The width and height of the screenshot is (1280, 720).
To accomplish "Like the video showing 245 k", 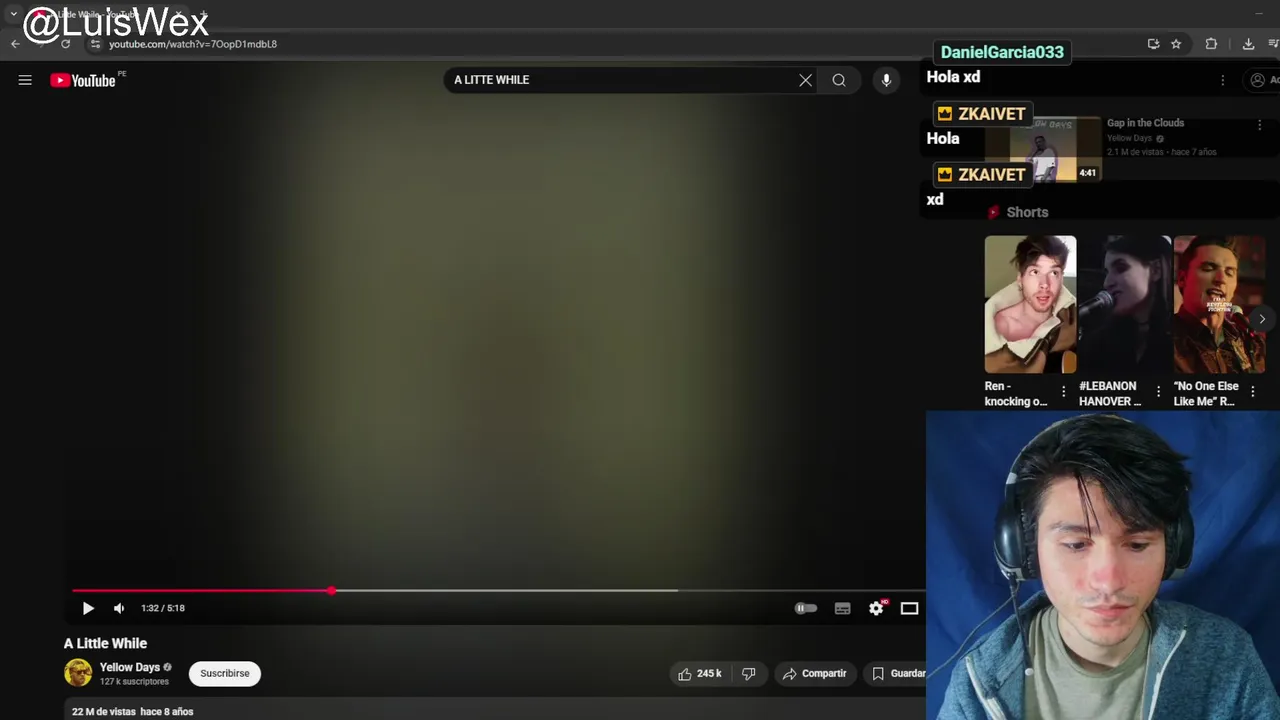I will click(700, 674).
